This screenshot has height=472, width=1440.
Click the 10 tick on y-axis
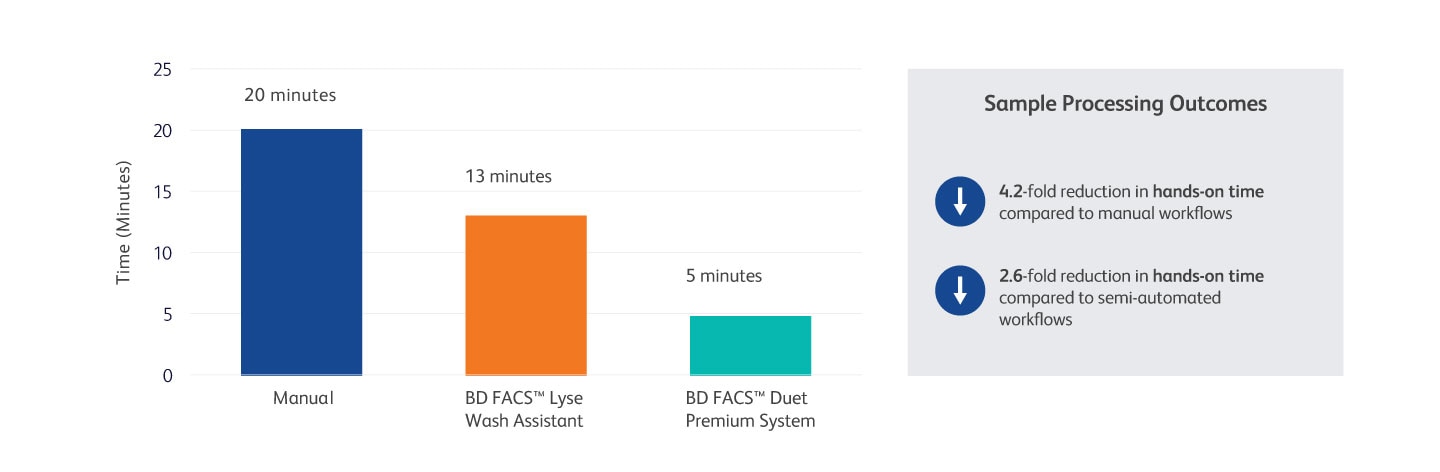pos(163,253)
